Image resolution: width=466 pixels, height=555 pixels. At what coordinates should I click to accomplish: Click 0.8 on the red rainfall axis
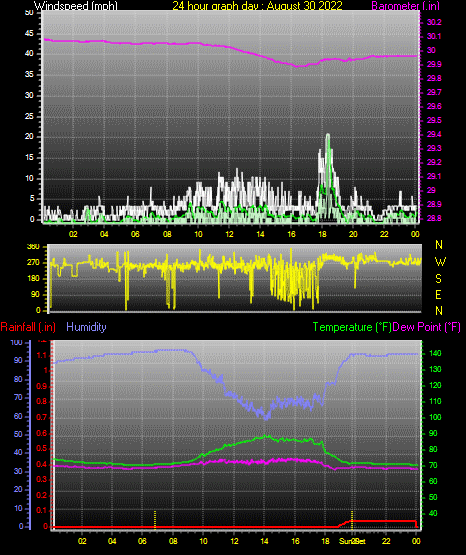coord(42,402)
